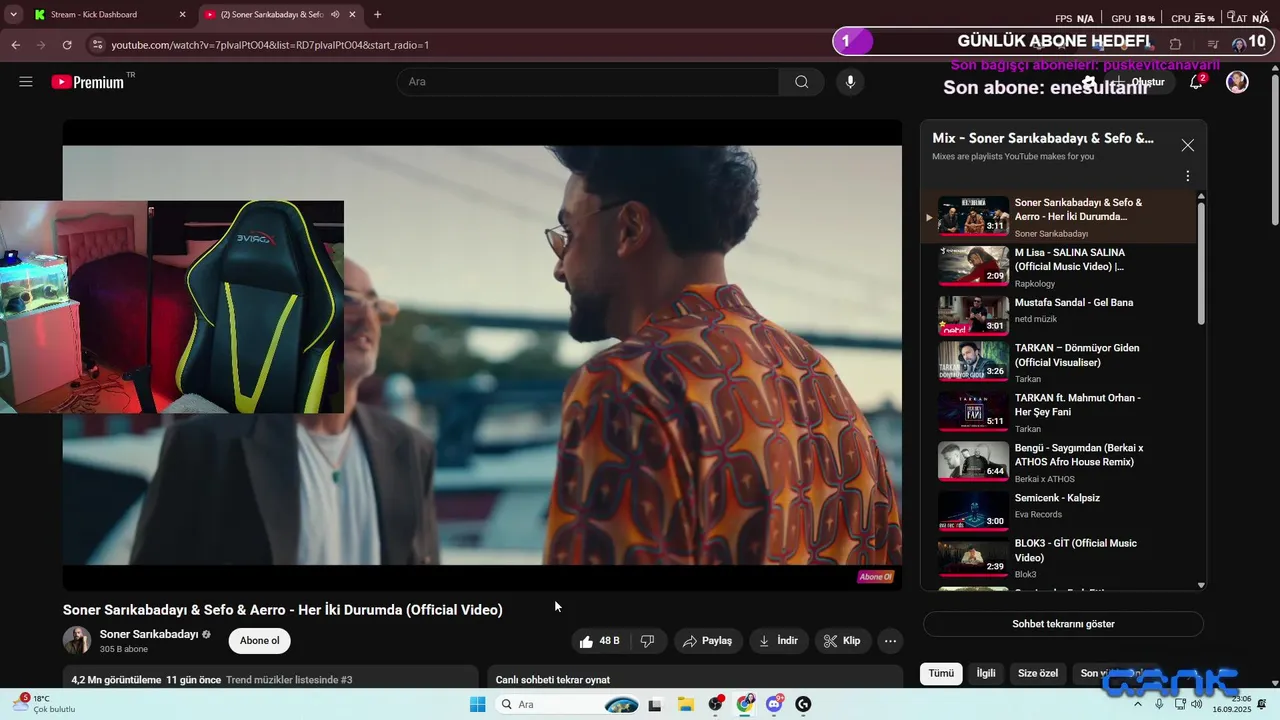Open Trend müzikler listesinde #3 link
Image resolution: width=1280 pixels, height=720 pixels.
coord(289,680)
